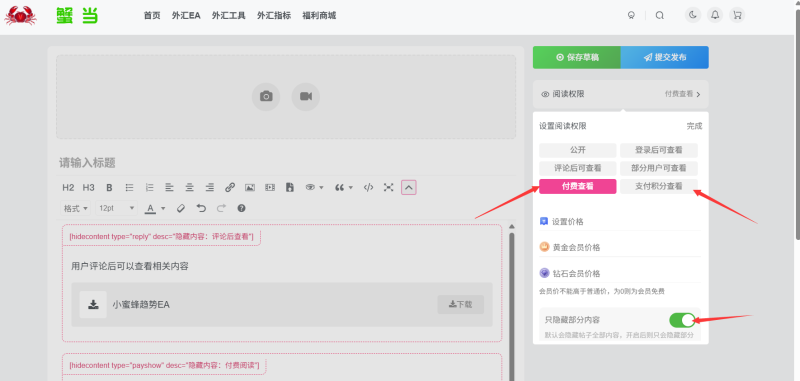Apply the text color A button
This screenshot has width=800, height=381.
coord(150,208)
